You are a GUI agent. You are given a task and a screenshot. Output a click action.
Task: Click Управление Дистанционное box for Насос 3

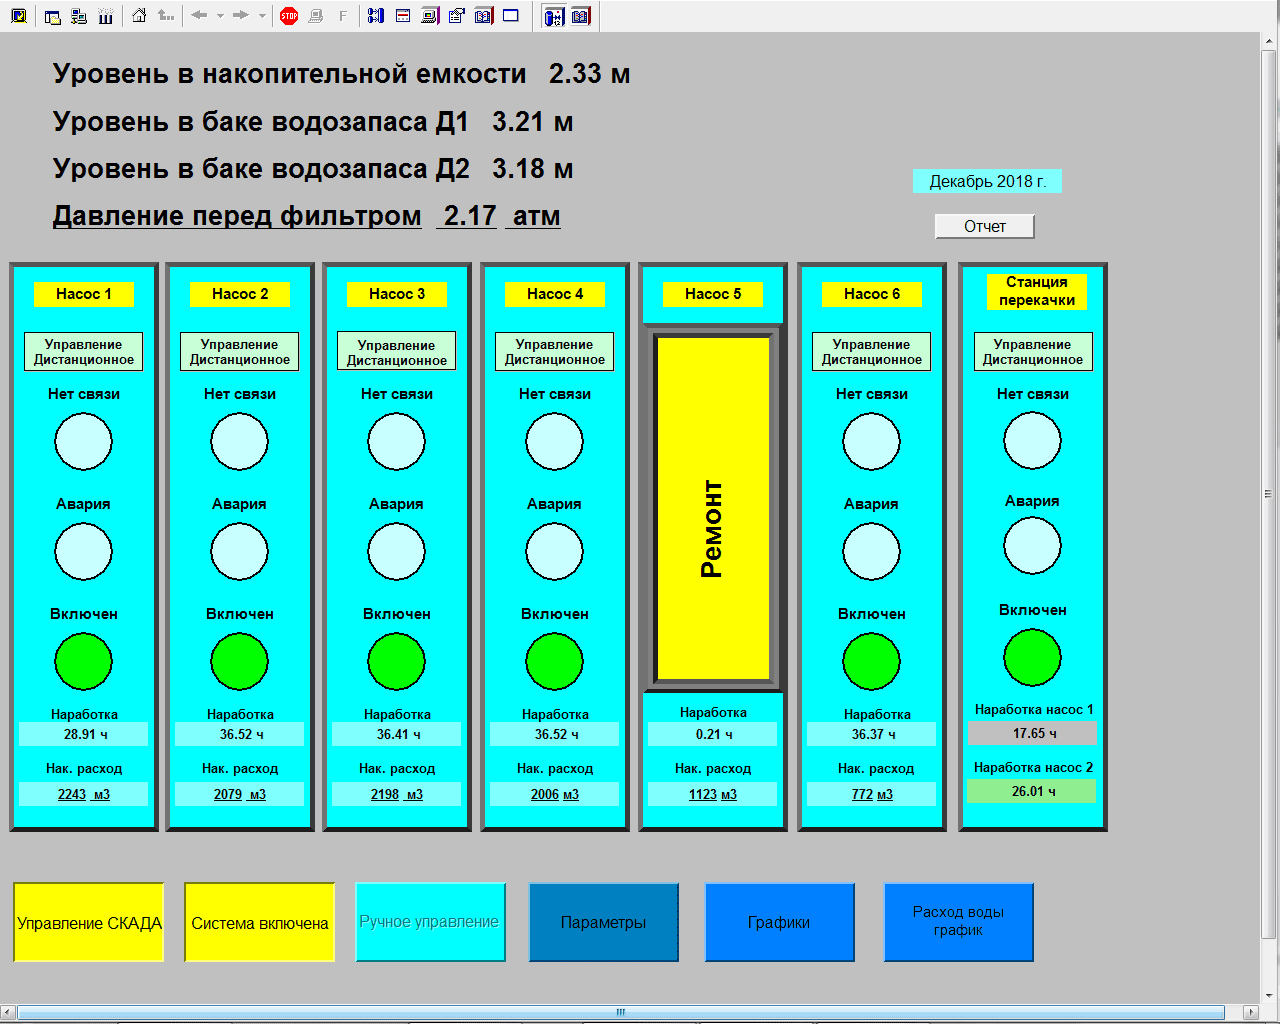[x=396, y=352]
